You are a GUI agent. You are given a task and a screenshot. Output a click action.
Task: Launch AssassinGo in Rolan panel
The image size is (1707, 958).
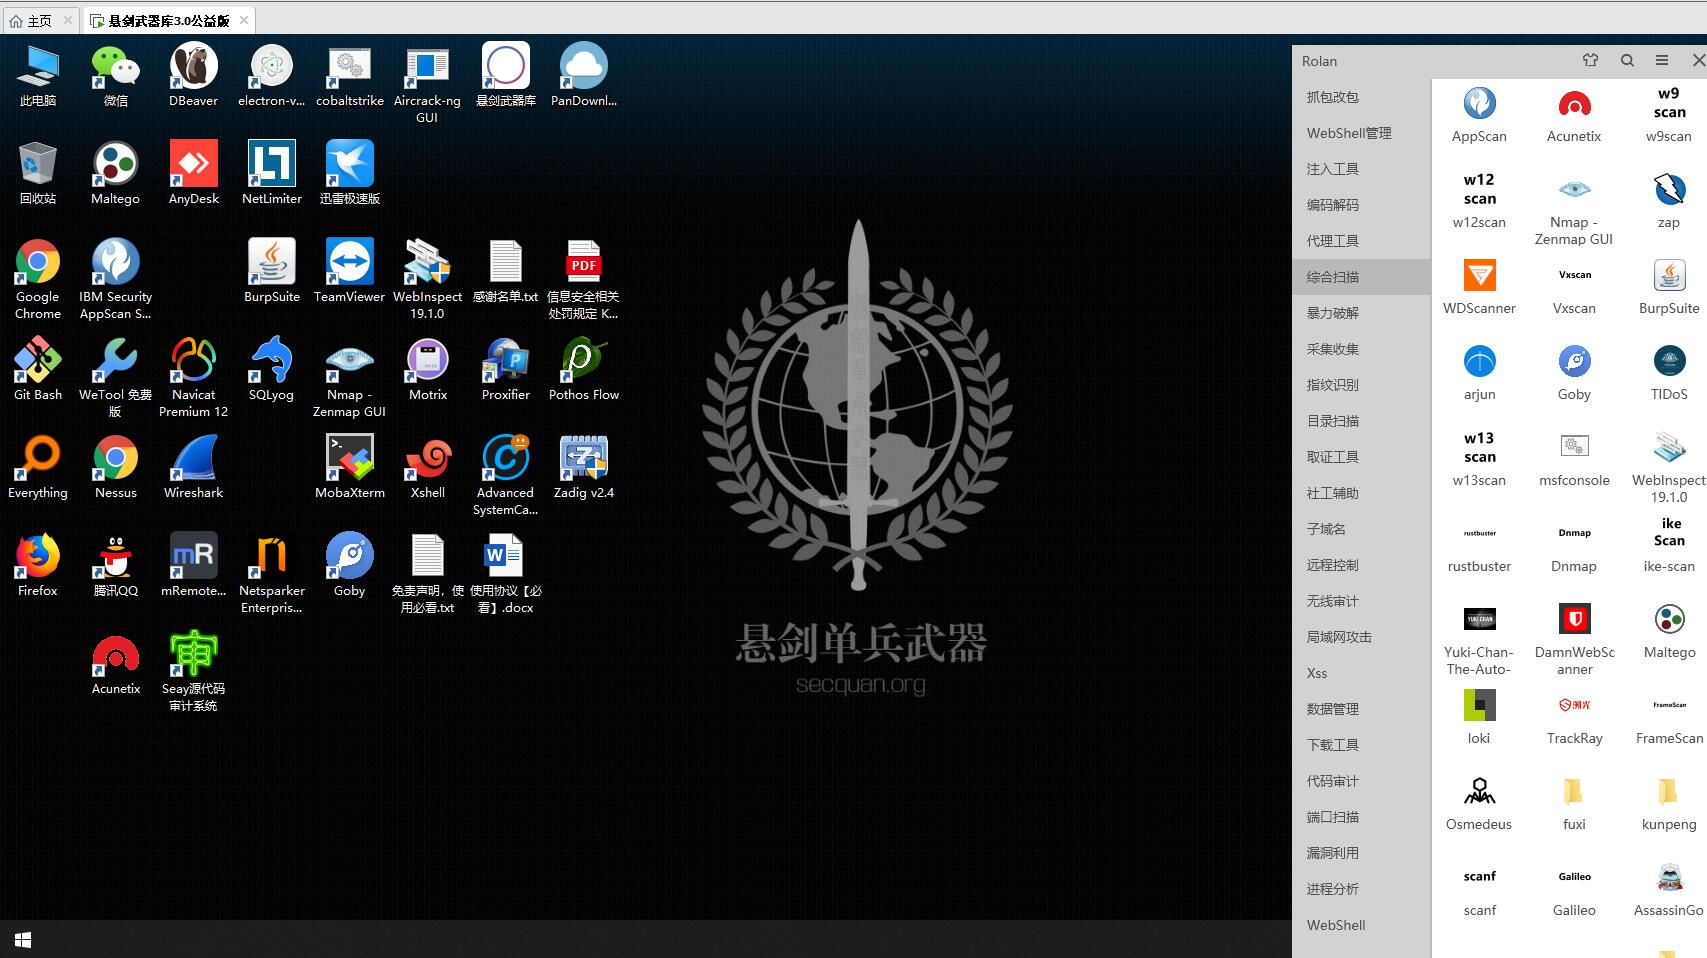coord(1669,889)
